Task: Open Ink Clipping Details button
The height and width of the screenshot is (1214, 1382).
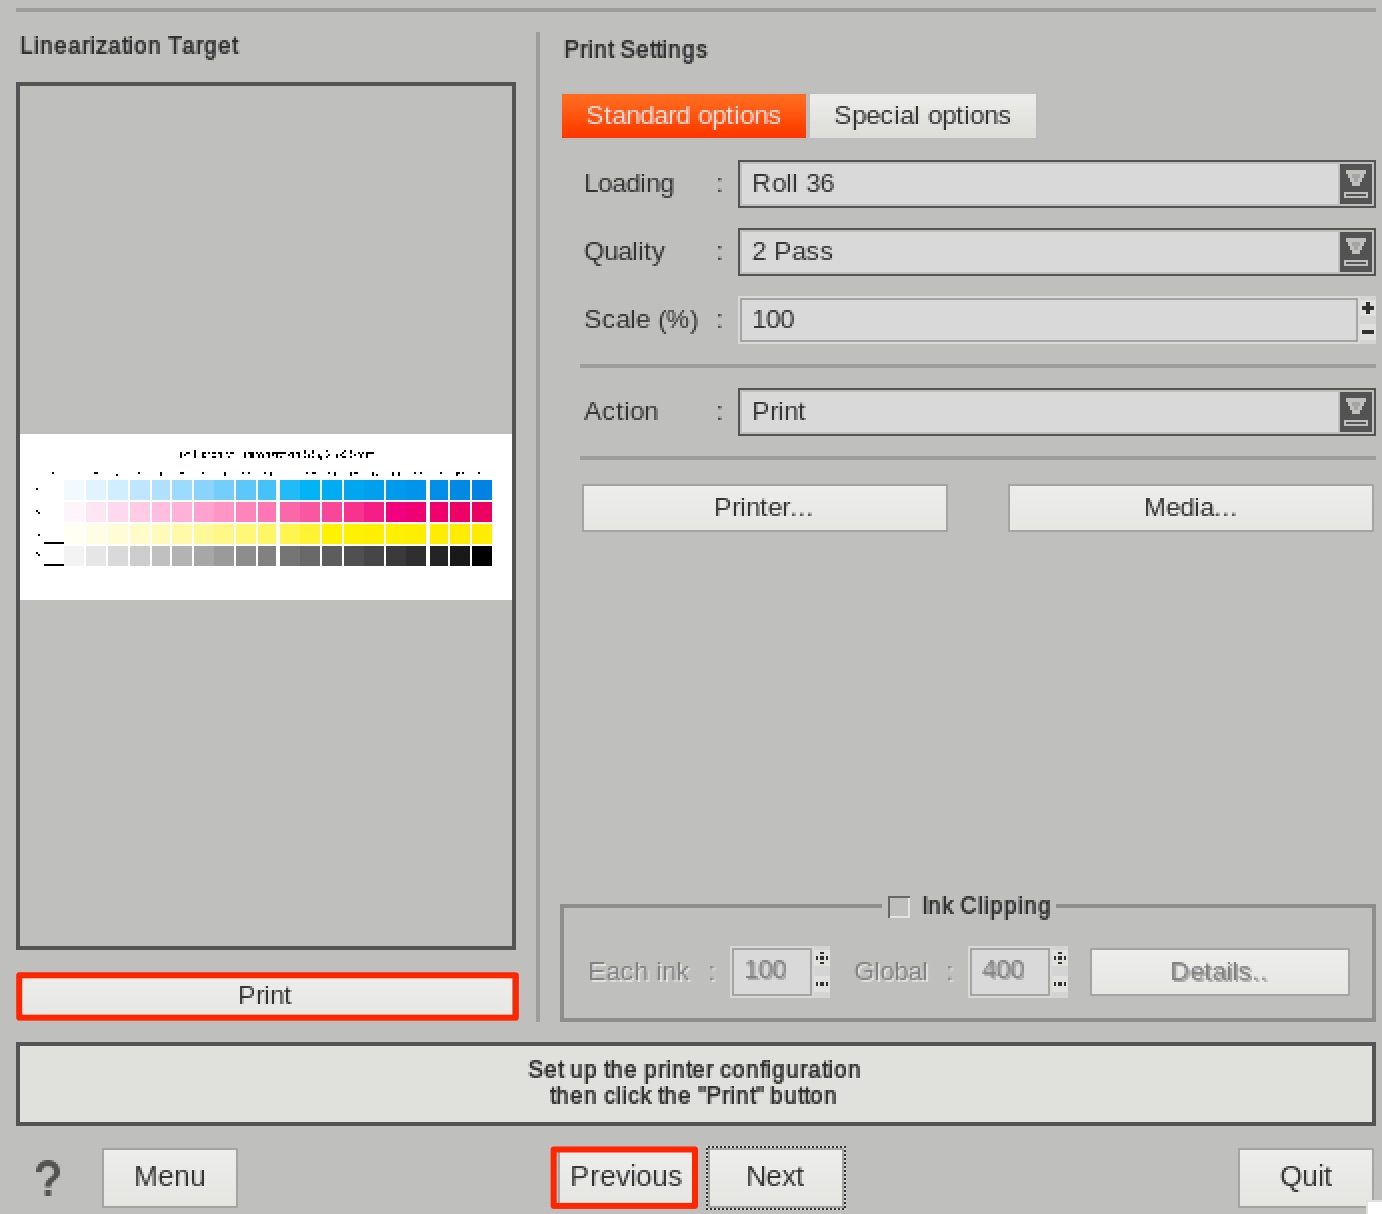Action: [1218, 972]
